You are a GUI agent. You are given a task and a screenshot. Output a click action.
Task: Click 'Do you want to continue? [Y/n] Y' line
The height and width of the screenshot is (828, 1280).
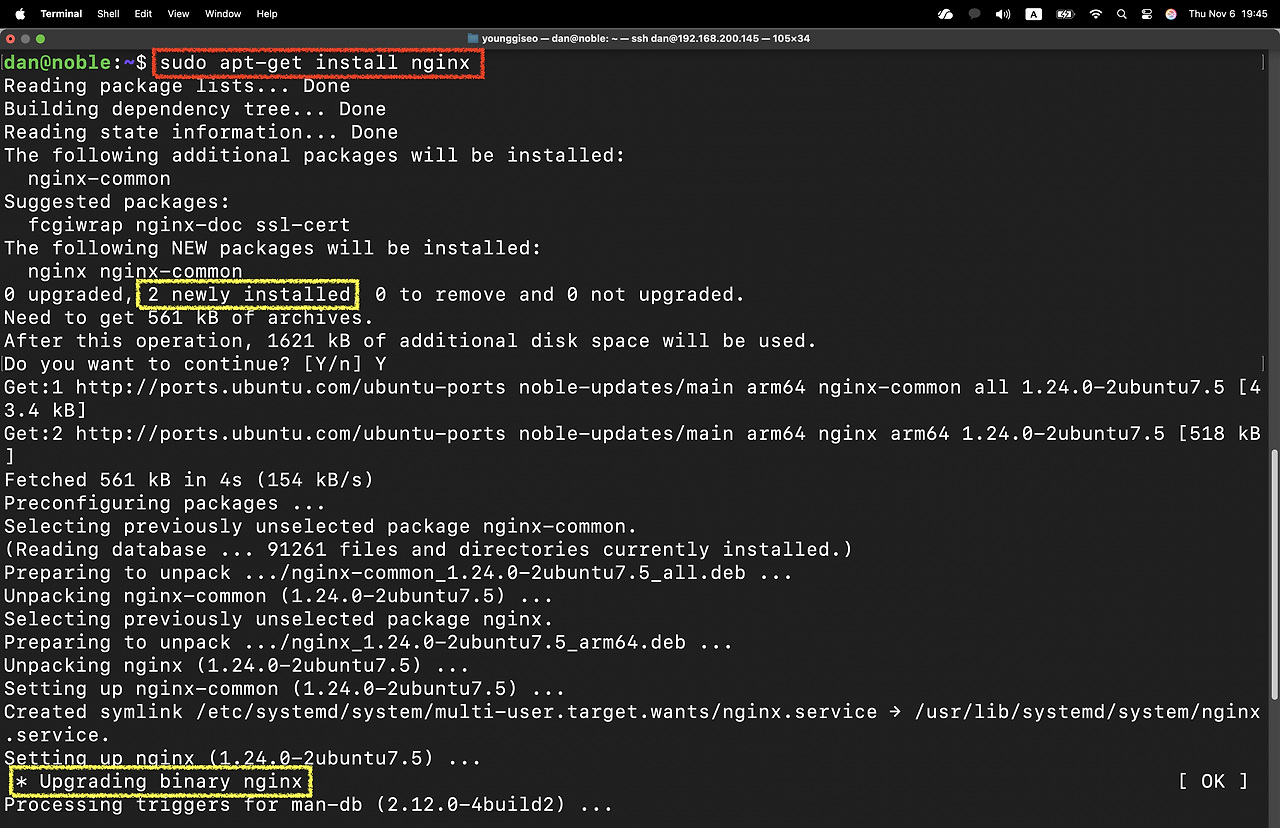pyautogui.click(x=195, y=364)
